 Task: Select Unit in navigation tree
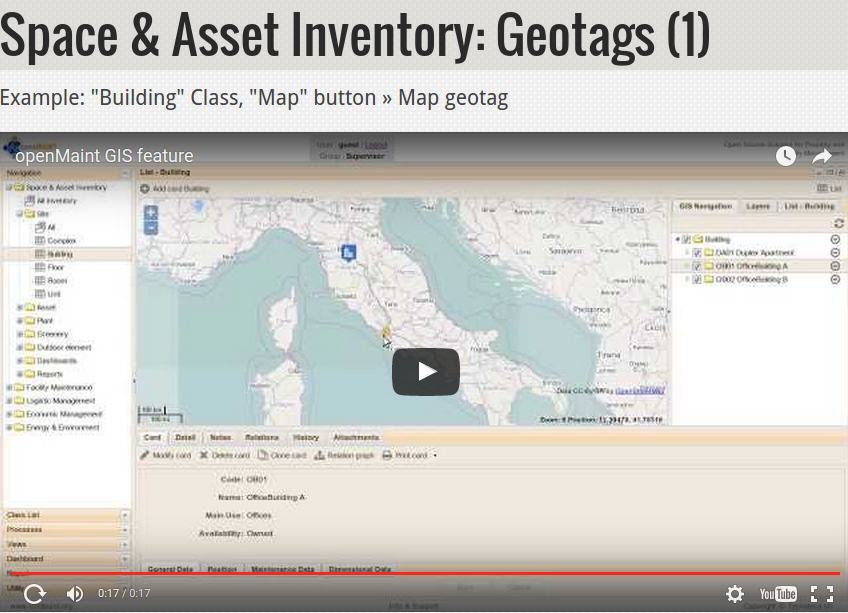(x=54, y=294)
